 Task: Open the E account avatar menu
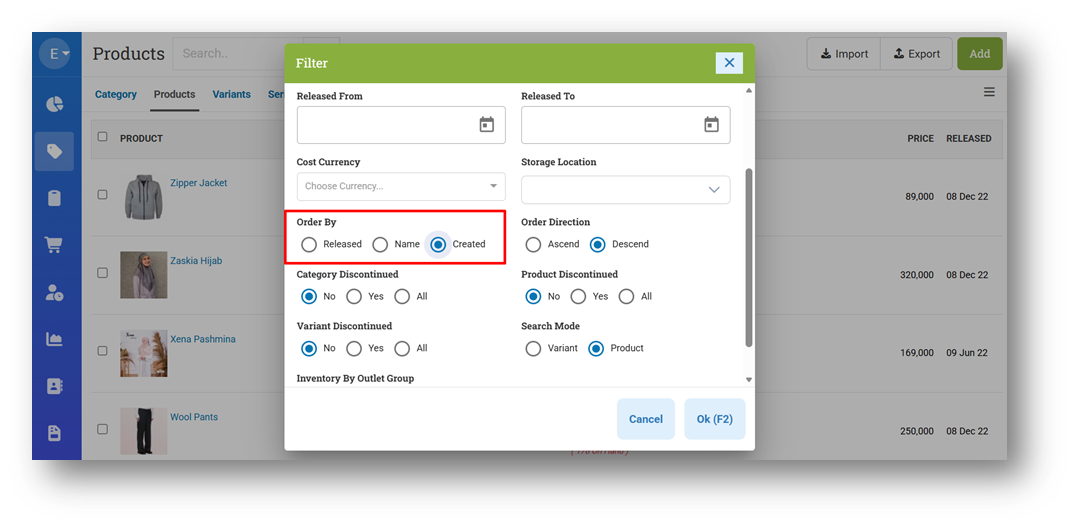pyautogui.click(x=55, y=53)
